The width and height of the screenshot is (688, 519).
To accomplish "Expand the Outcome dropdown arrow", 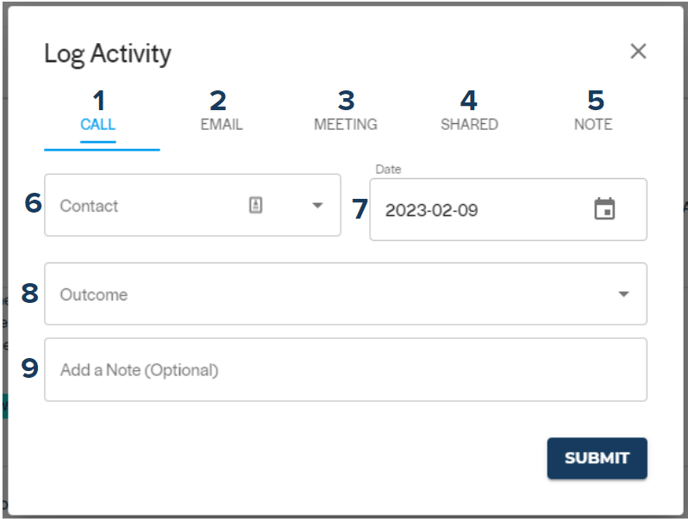I will click(x=624, y=294).
